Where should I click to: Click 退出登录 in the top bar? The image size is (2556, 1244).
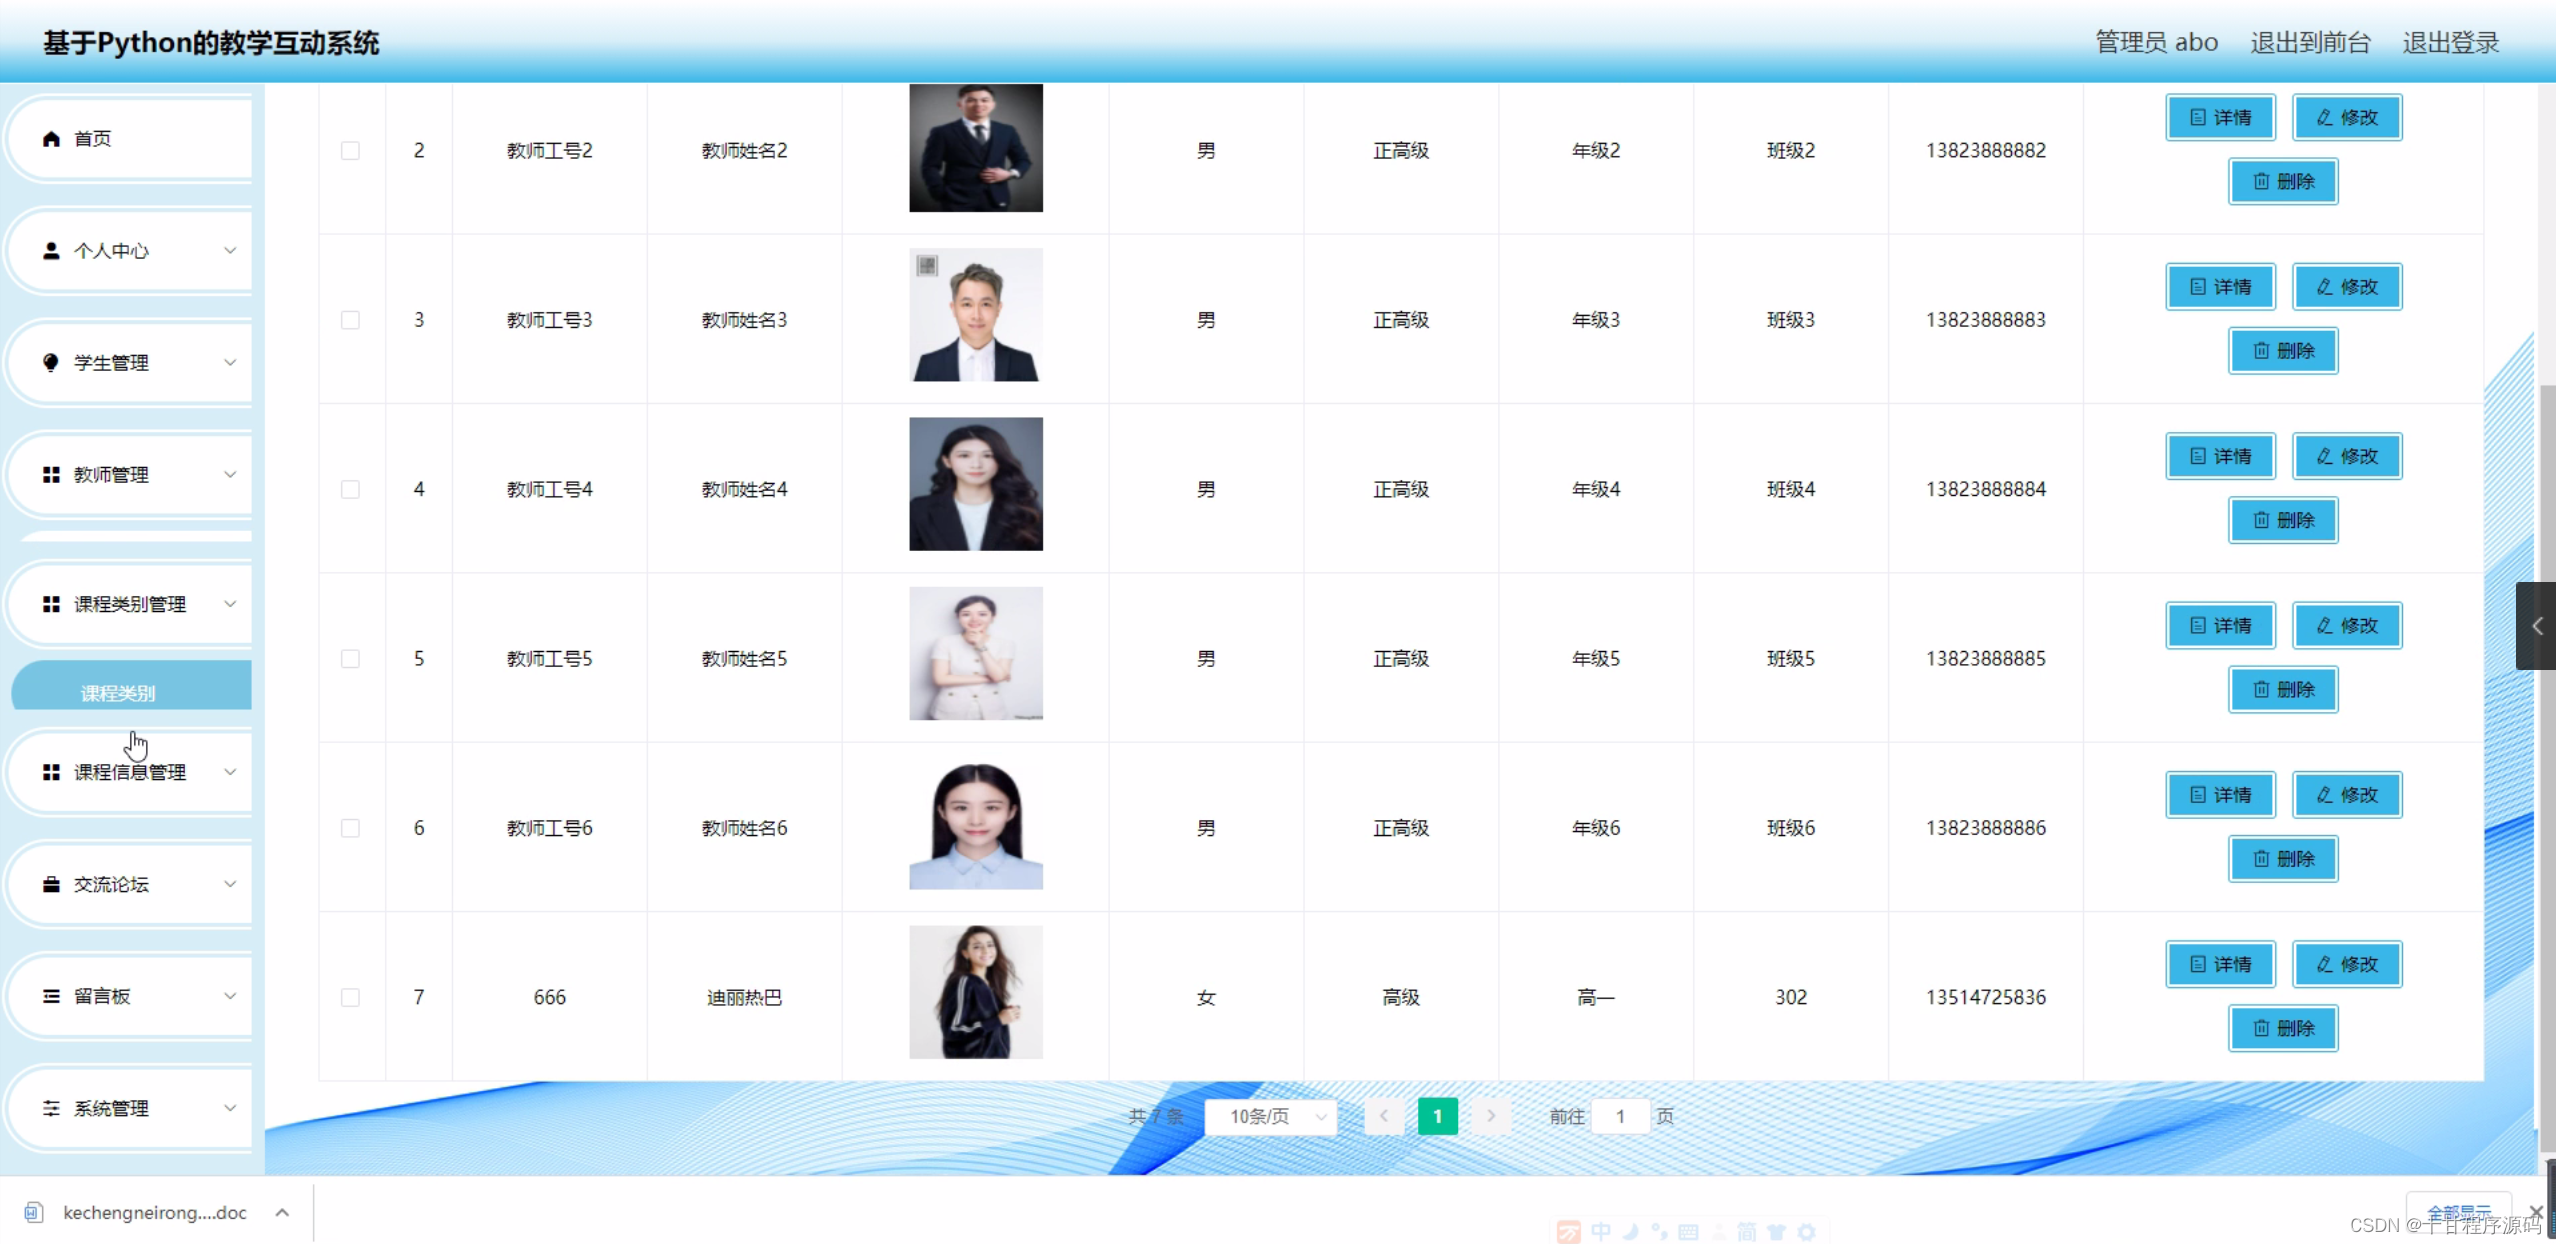2450,43
